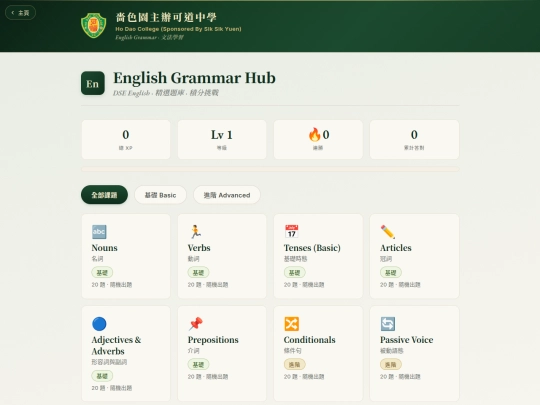This screenshot has height=405, width=540.
Task: Click the blue circle Adjectives icon
Action: [x=99, y=324]
